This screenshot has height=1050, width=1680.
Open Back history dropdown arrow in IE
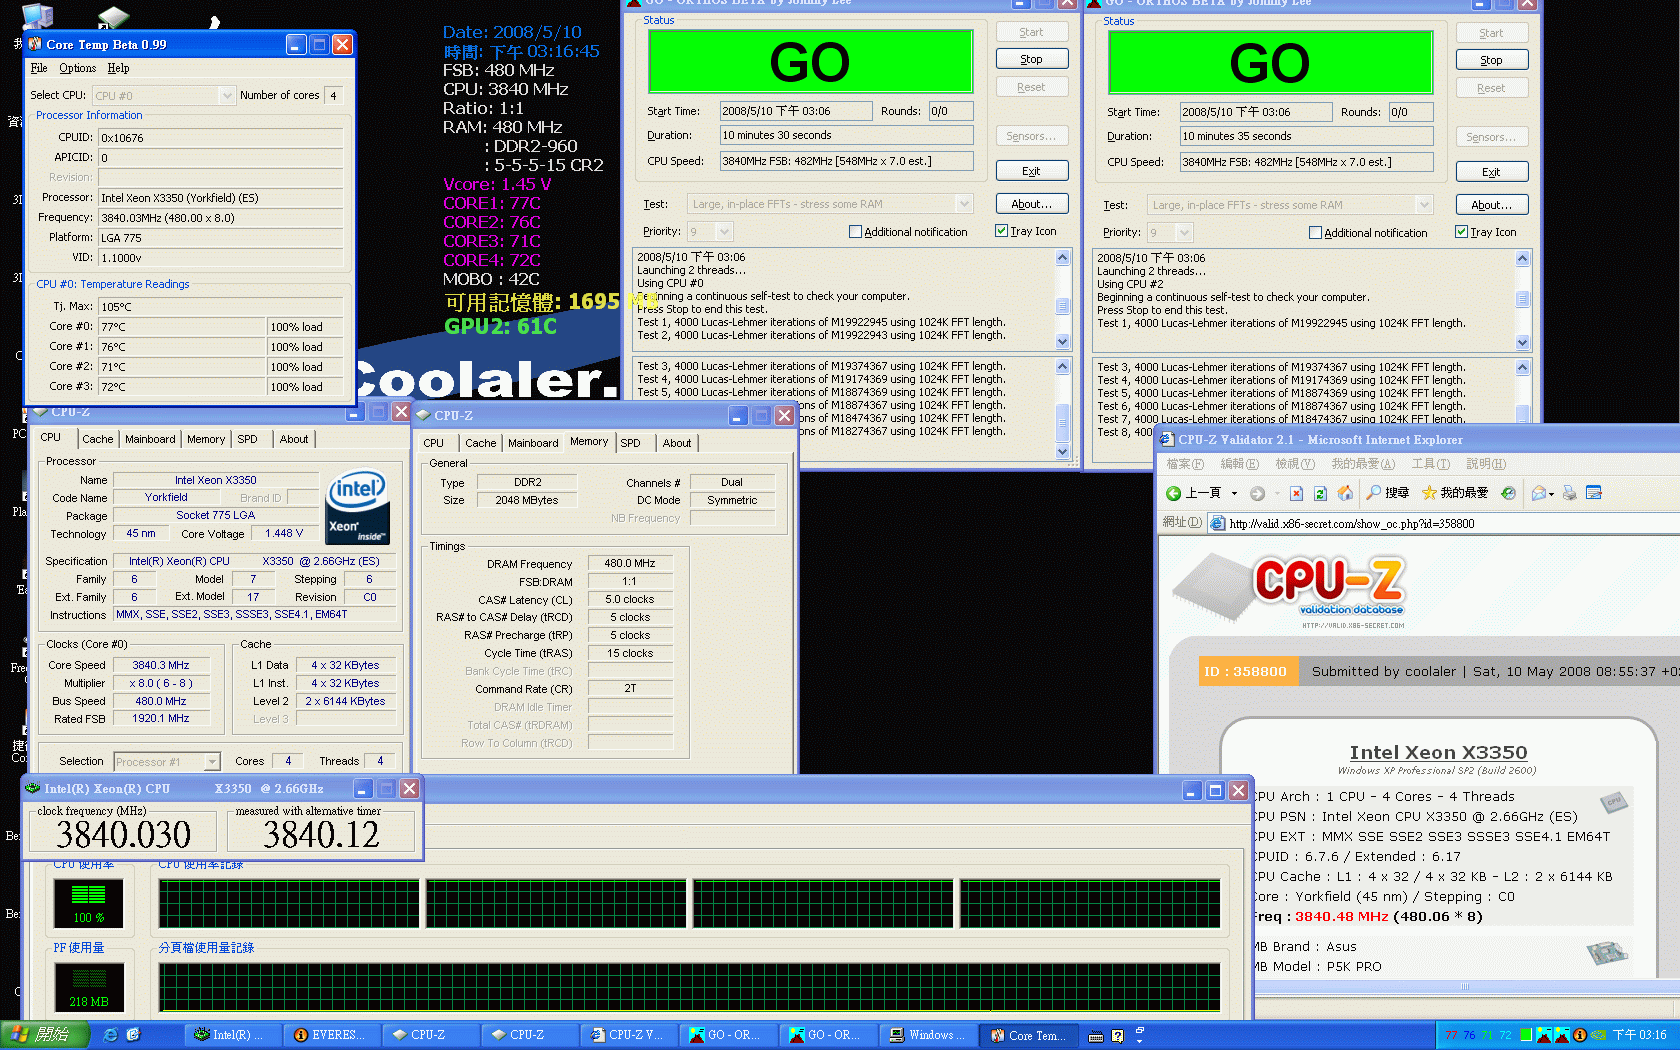click(1234, 493)
